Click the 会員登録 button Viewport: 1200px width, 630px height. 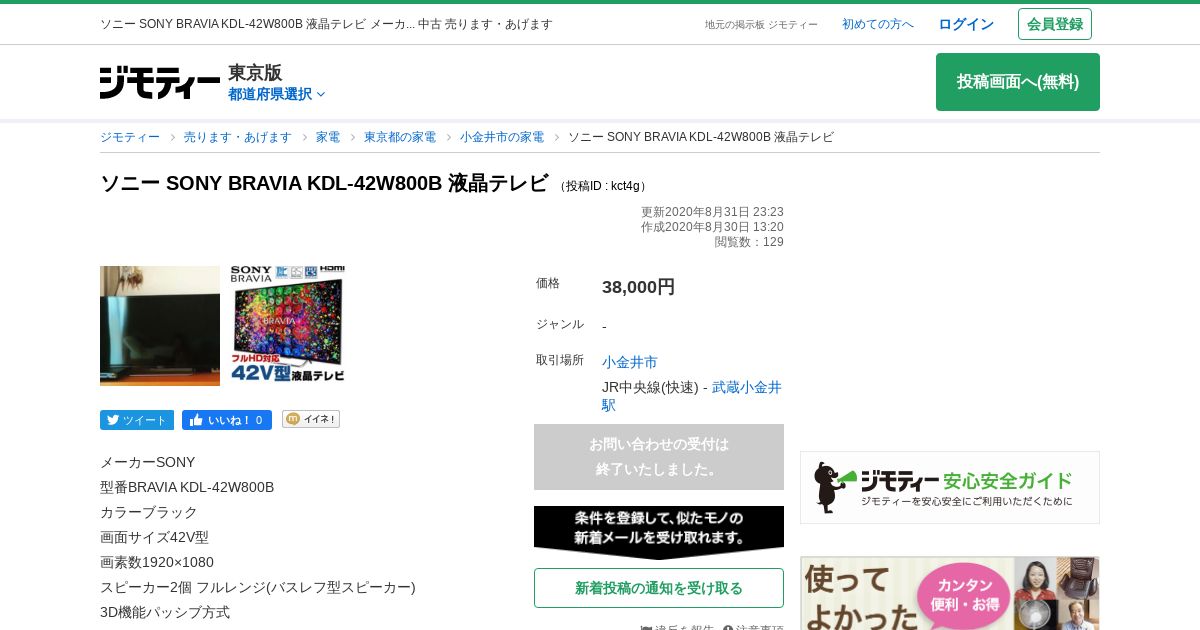coord(1055,24)
